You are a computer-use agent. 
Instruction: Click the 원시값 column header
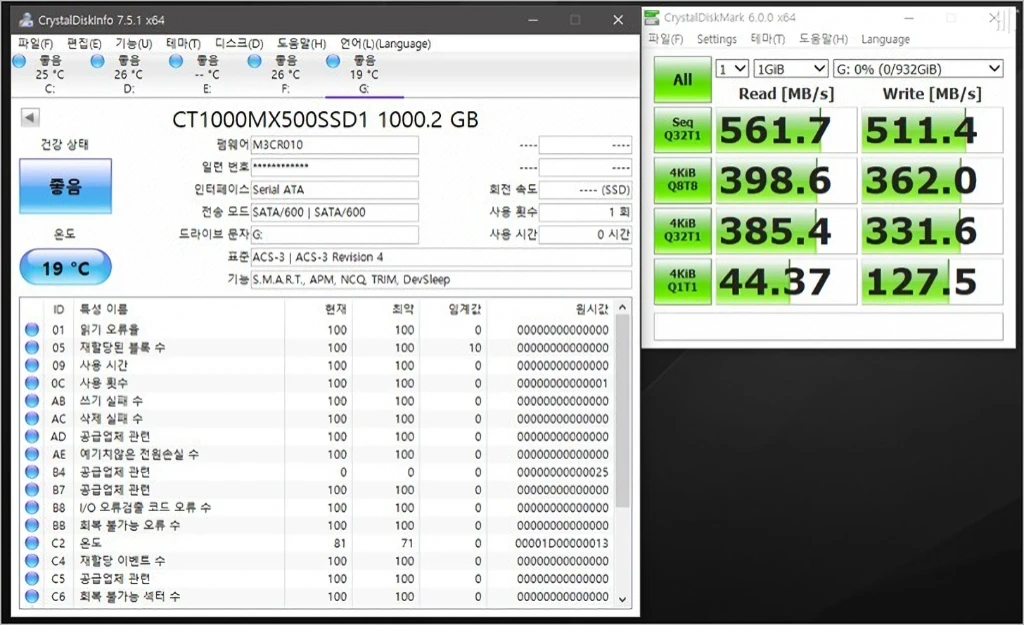[592, 309]
